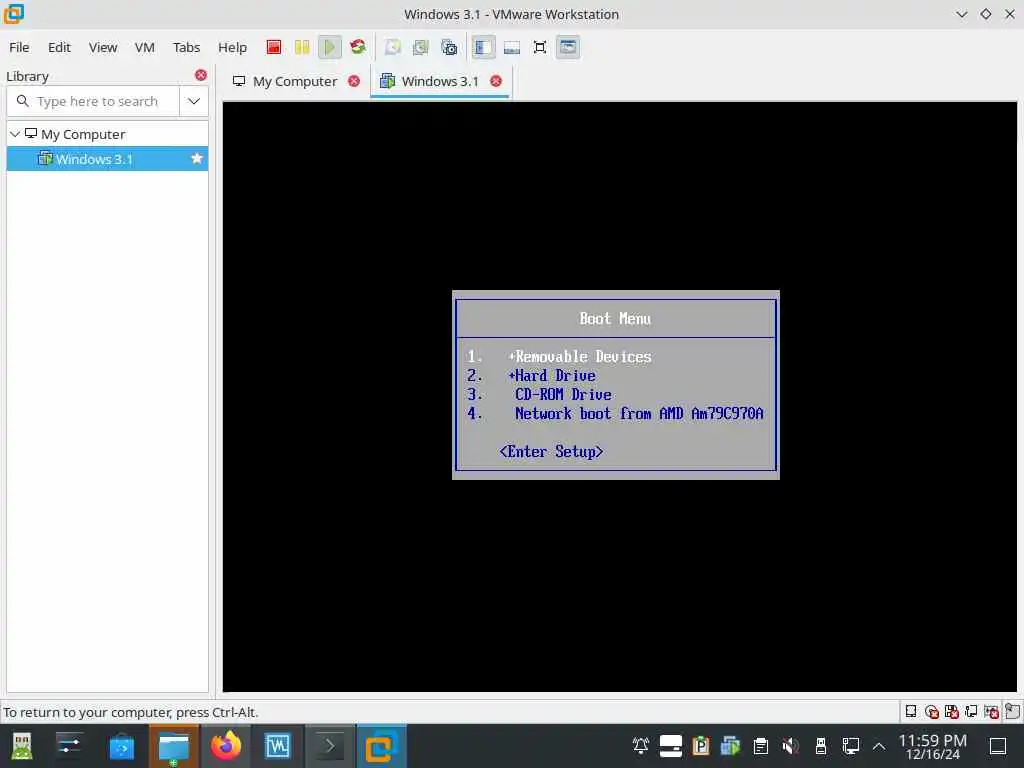Open the clipboard tray icon
This screenshot has width=1024, height=768.
(x=760, y=745)
